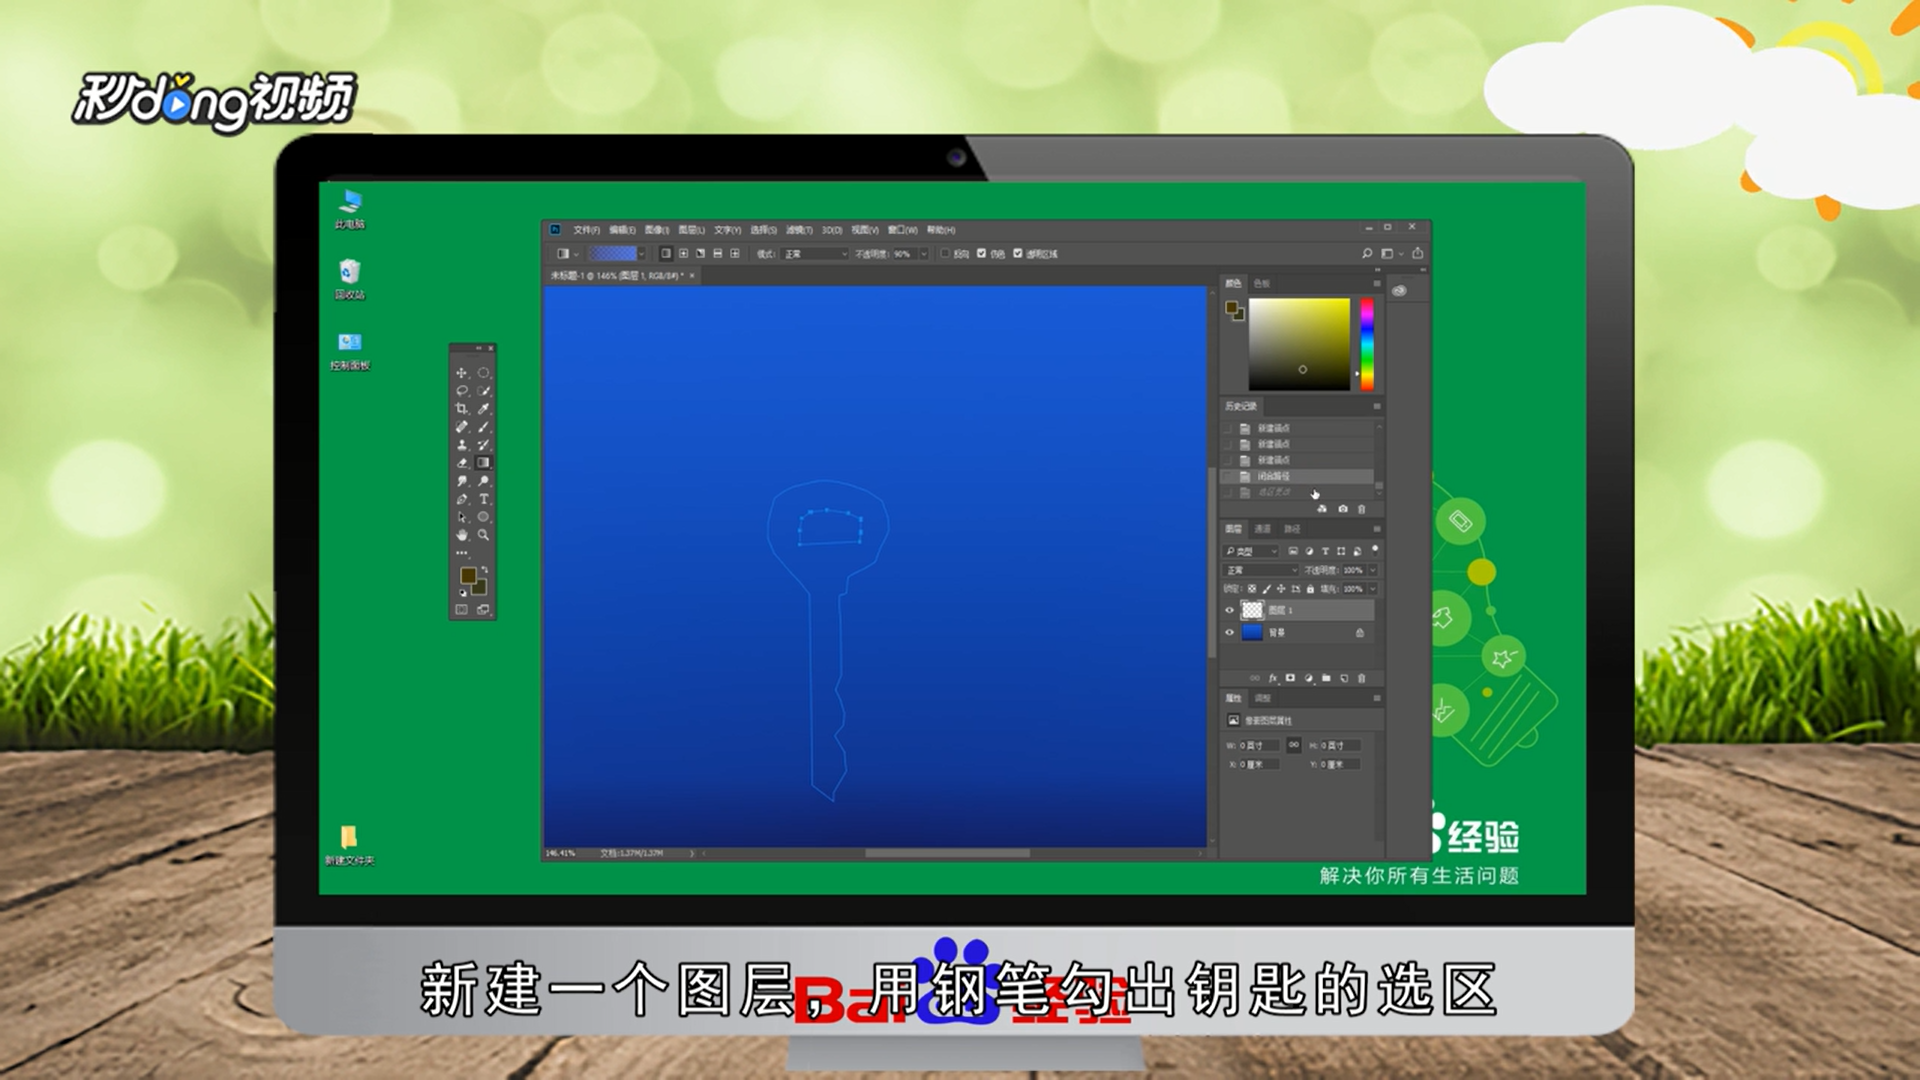Screen dimensions: 1920x1080
Task: Uncheck the 仿色 checkbox
Action: pos(981,254)
